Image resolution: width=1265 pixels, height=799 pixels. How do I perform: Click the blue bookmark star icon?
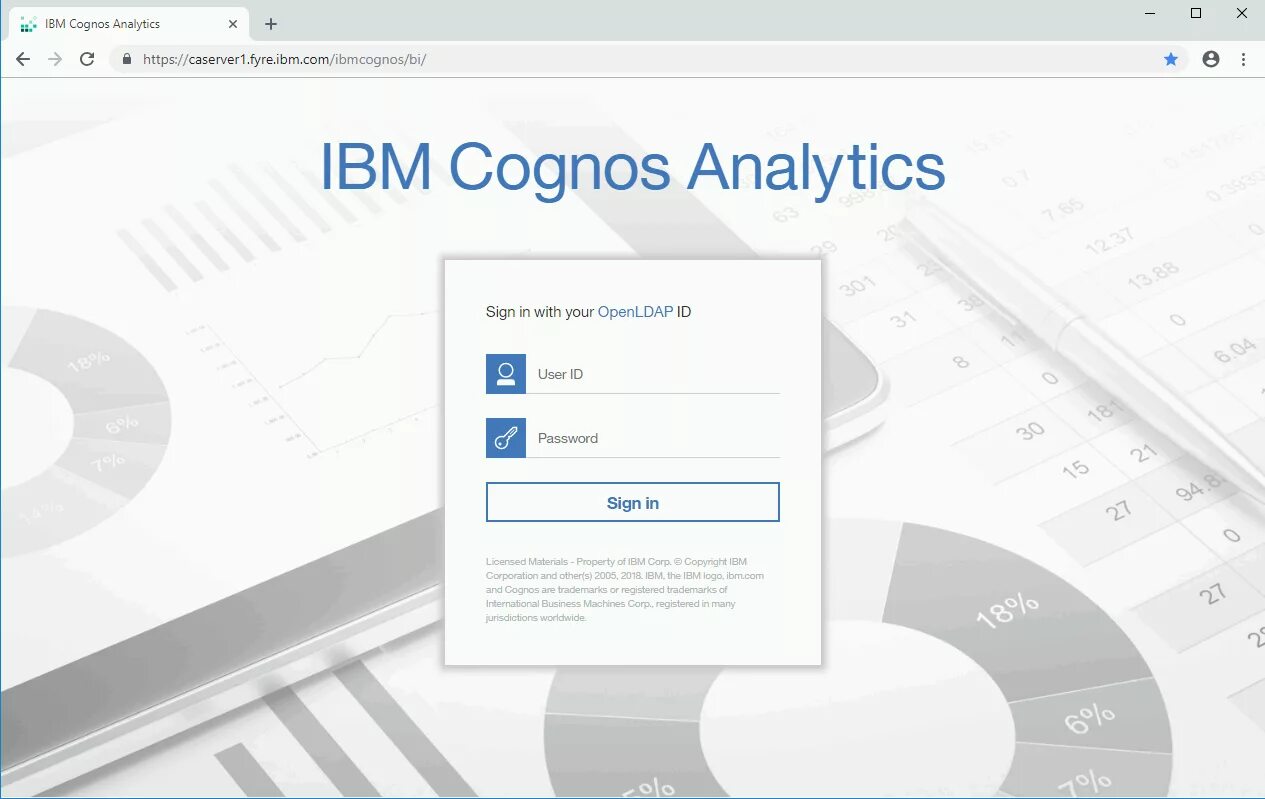point(1171,59)
